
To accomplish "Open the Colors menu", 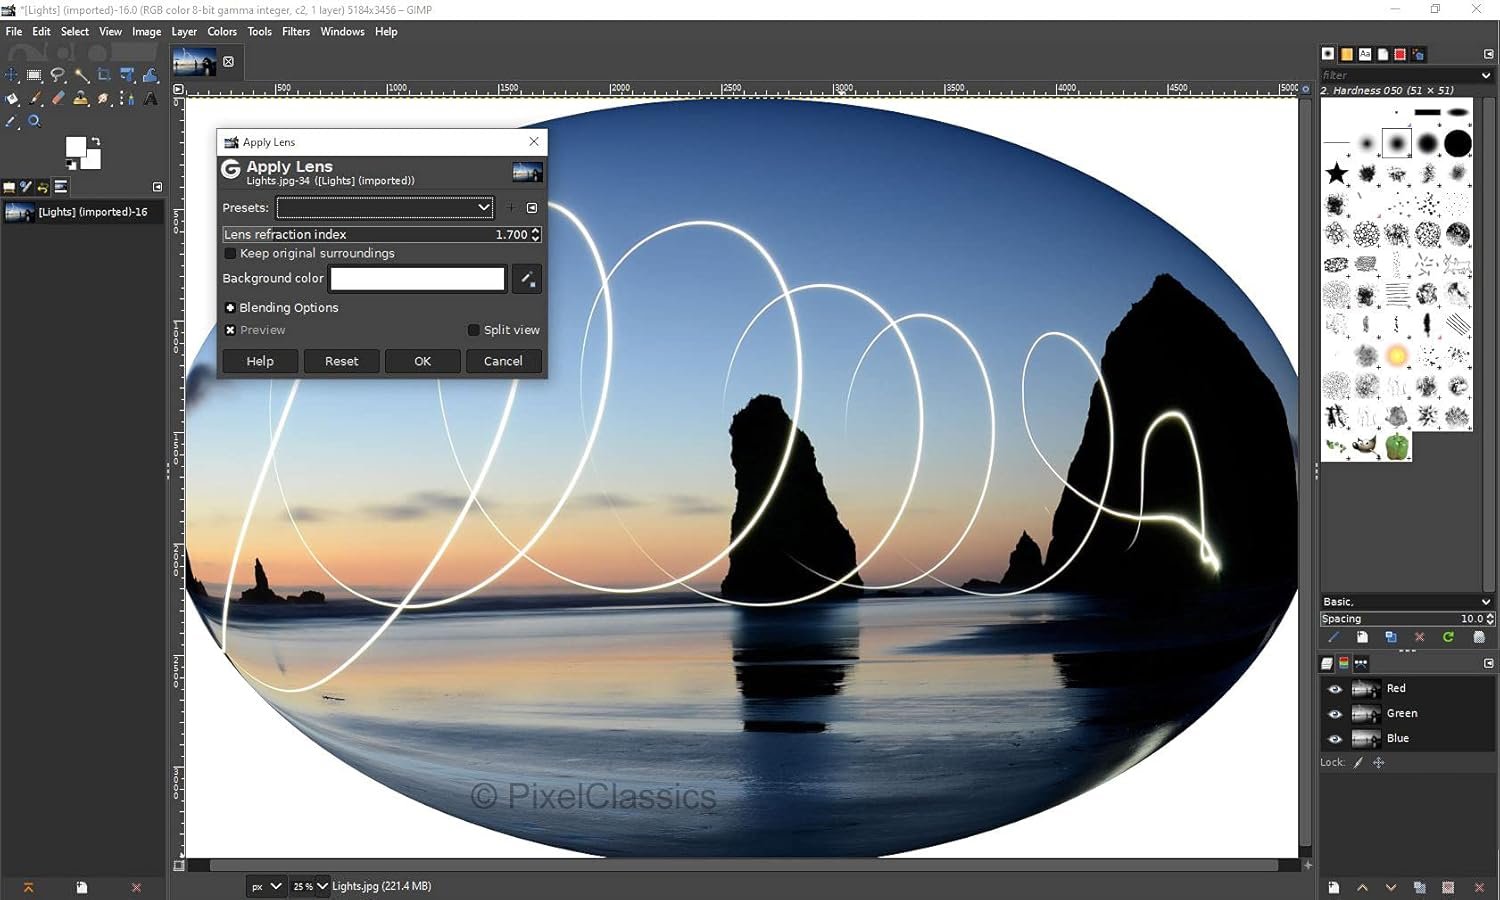I will tap(222, 32).
